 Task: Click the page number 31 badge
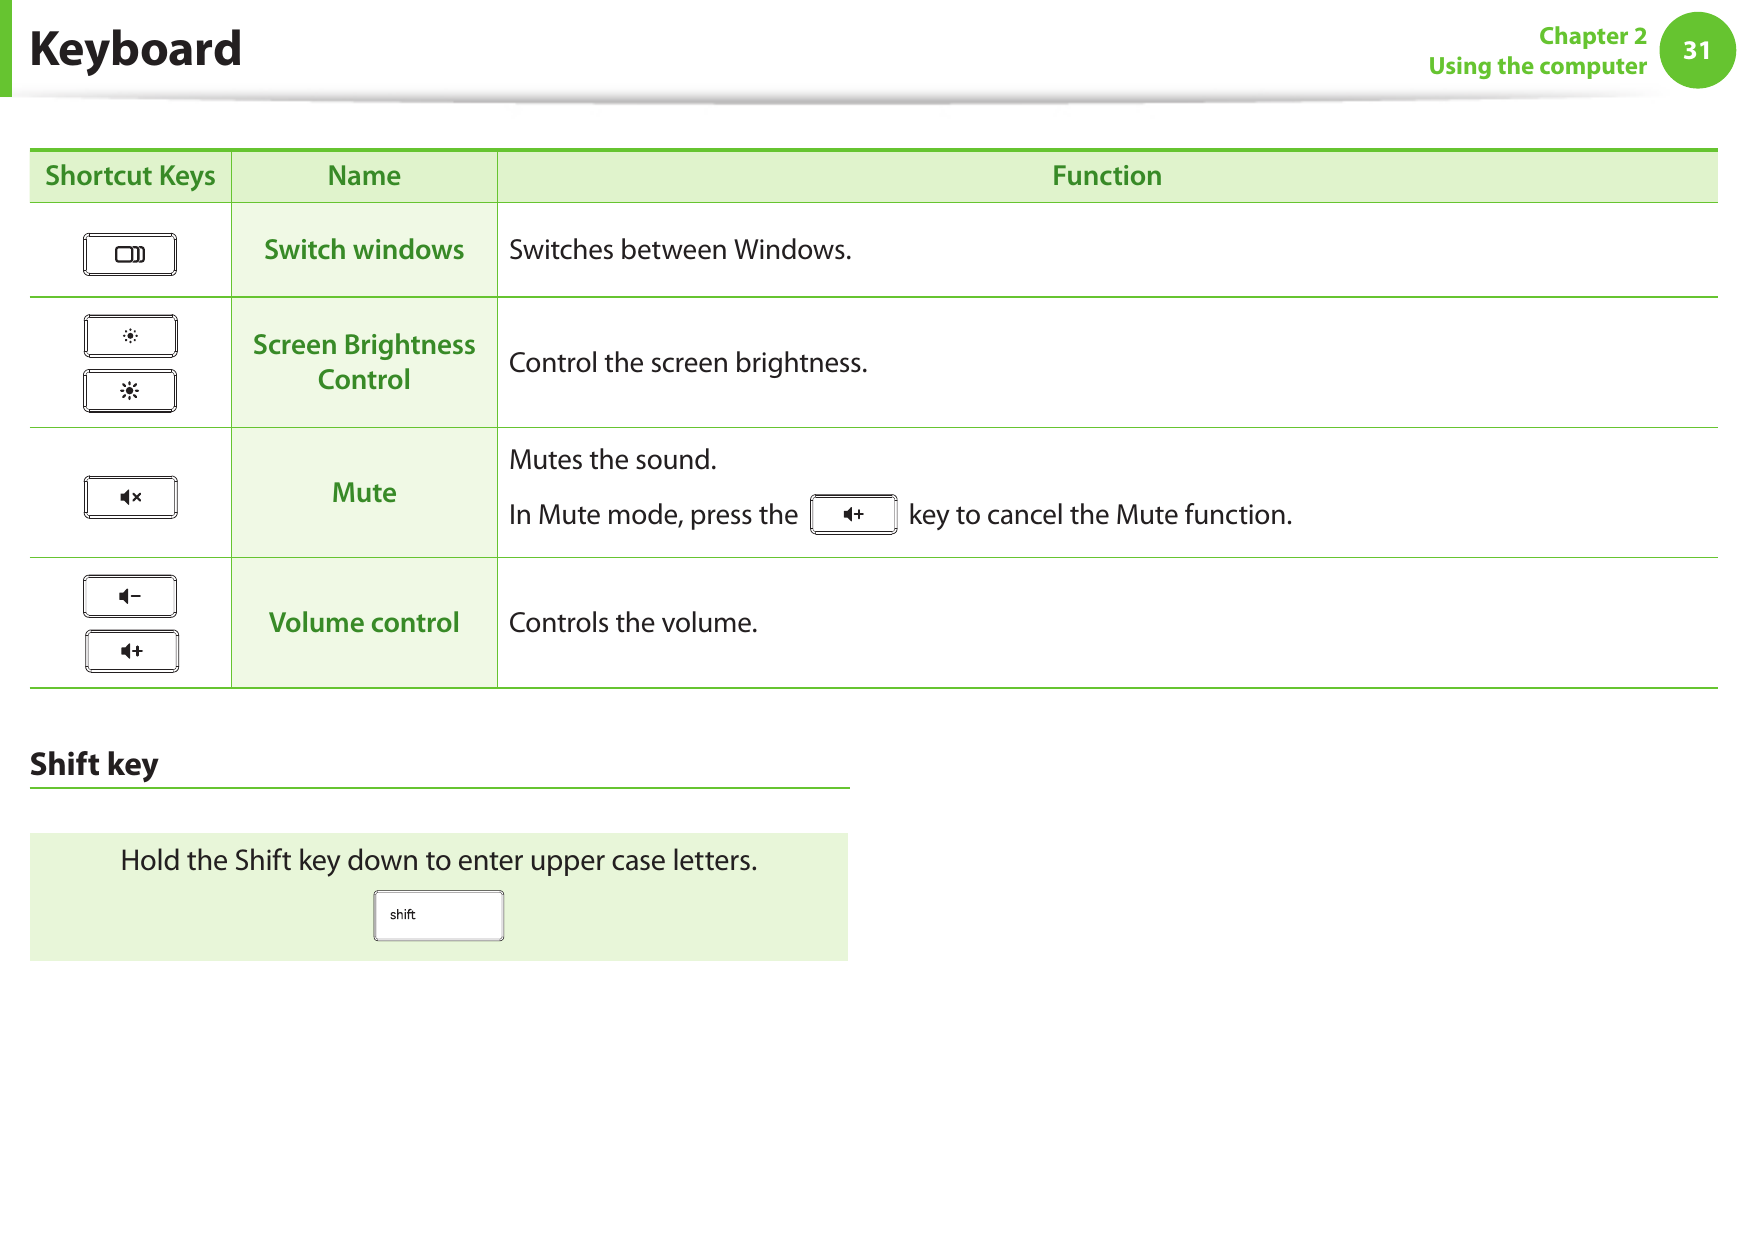pos(1697,50)
